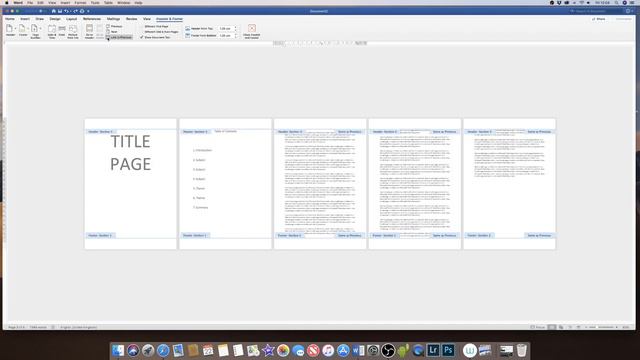Click the Redo icon in the title bar
640x360 pixels.
[75, 11]
